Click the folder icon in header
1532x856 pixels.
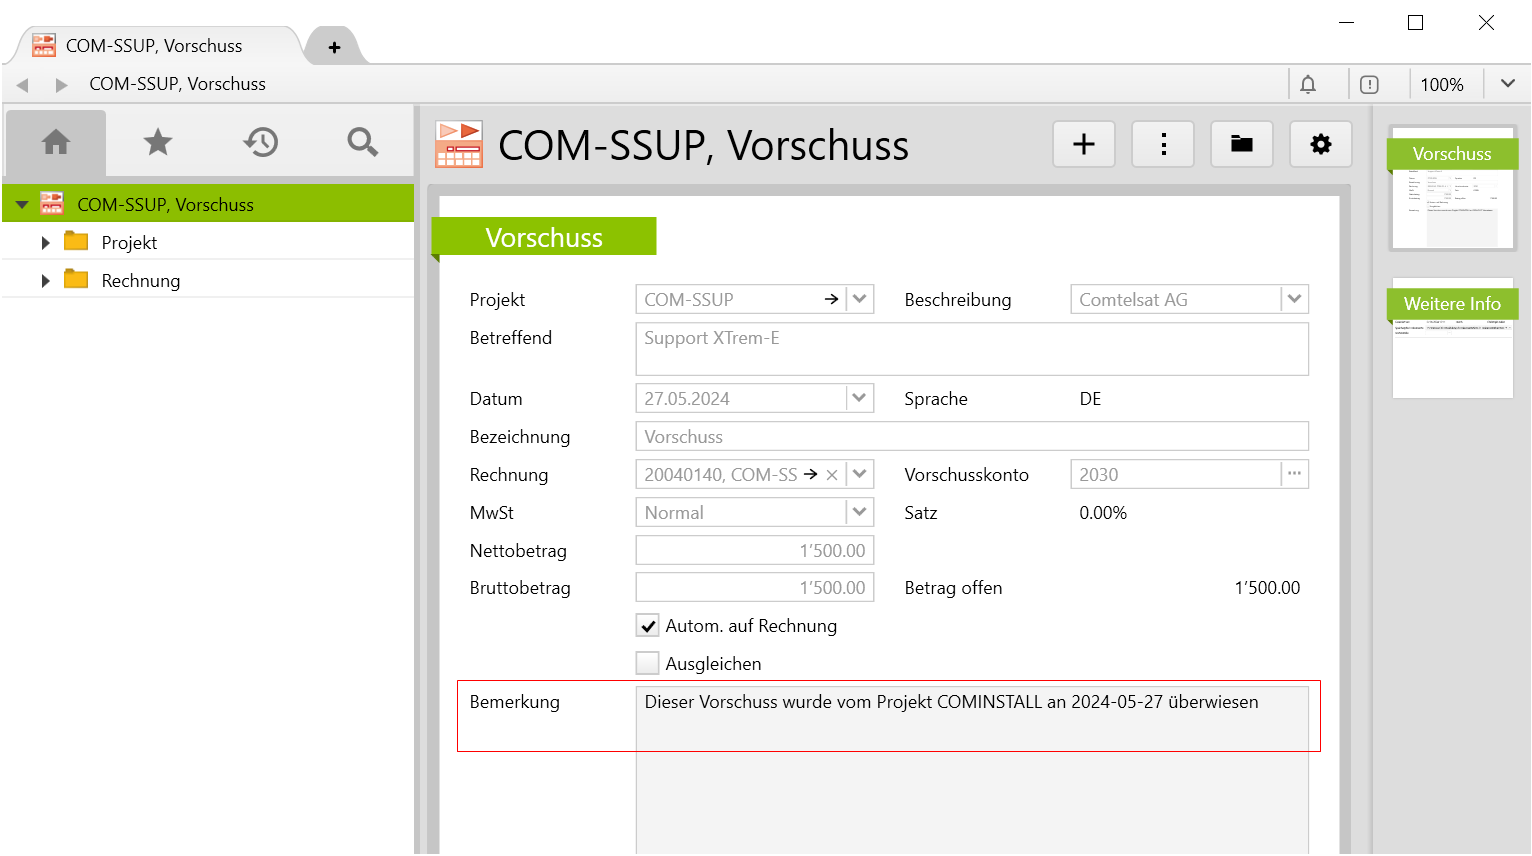click(1241, 145)
